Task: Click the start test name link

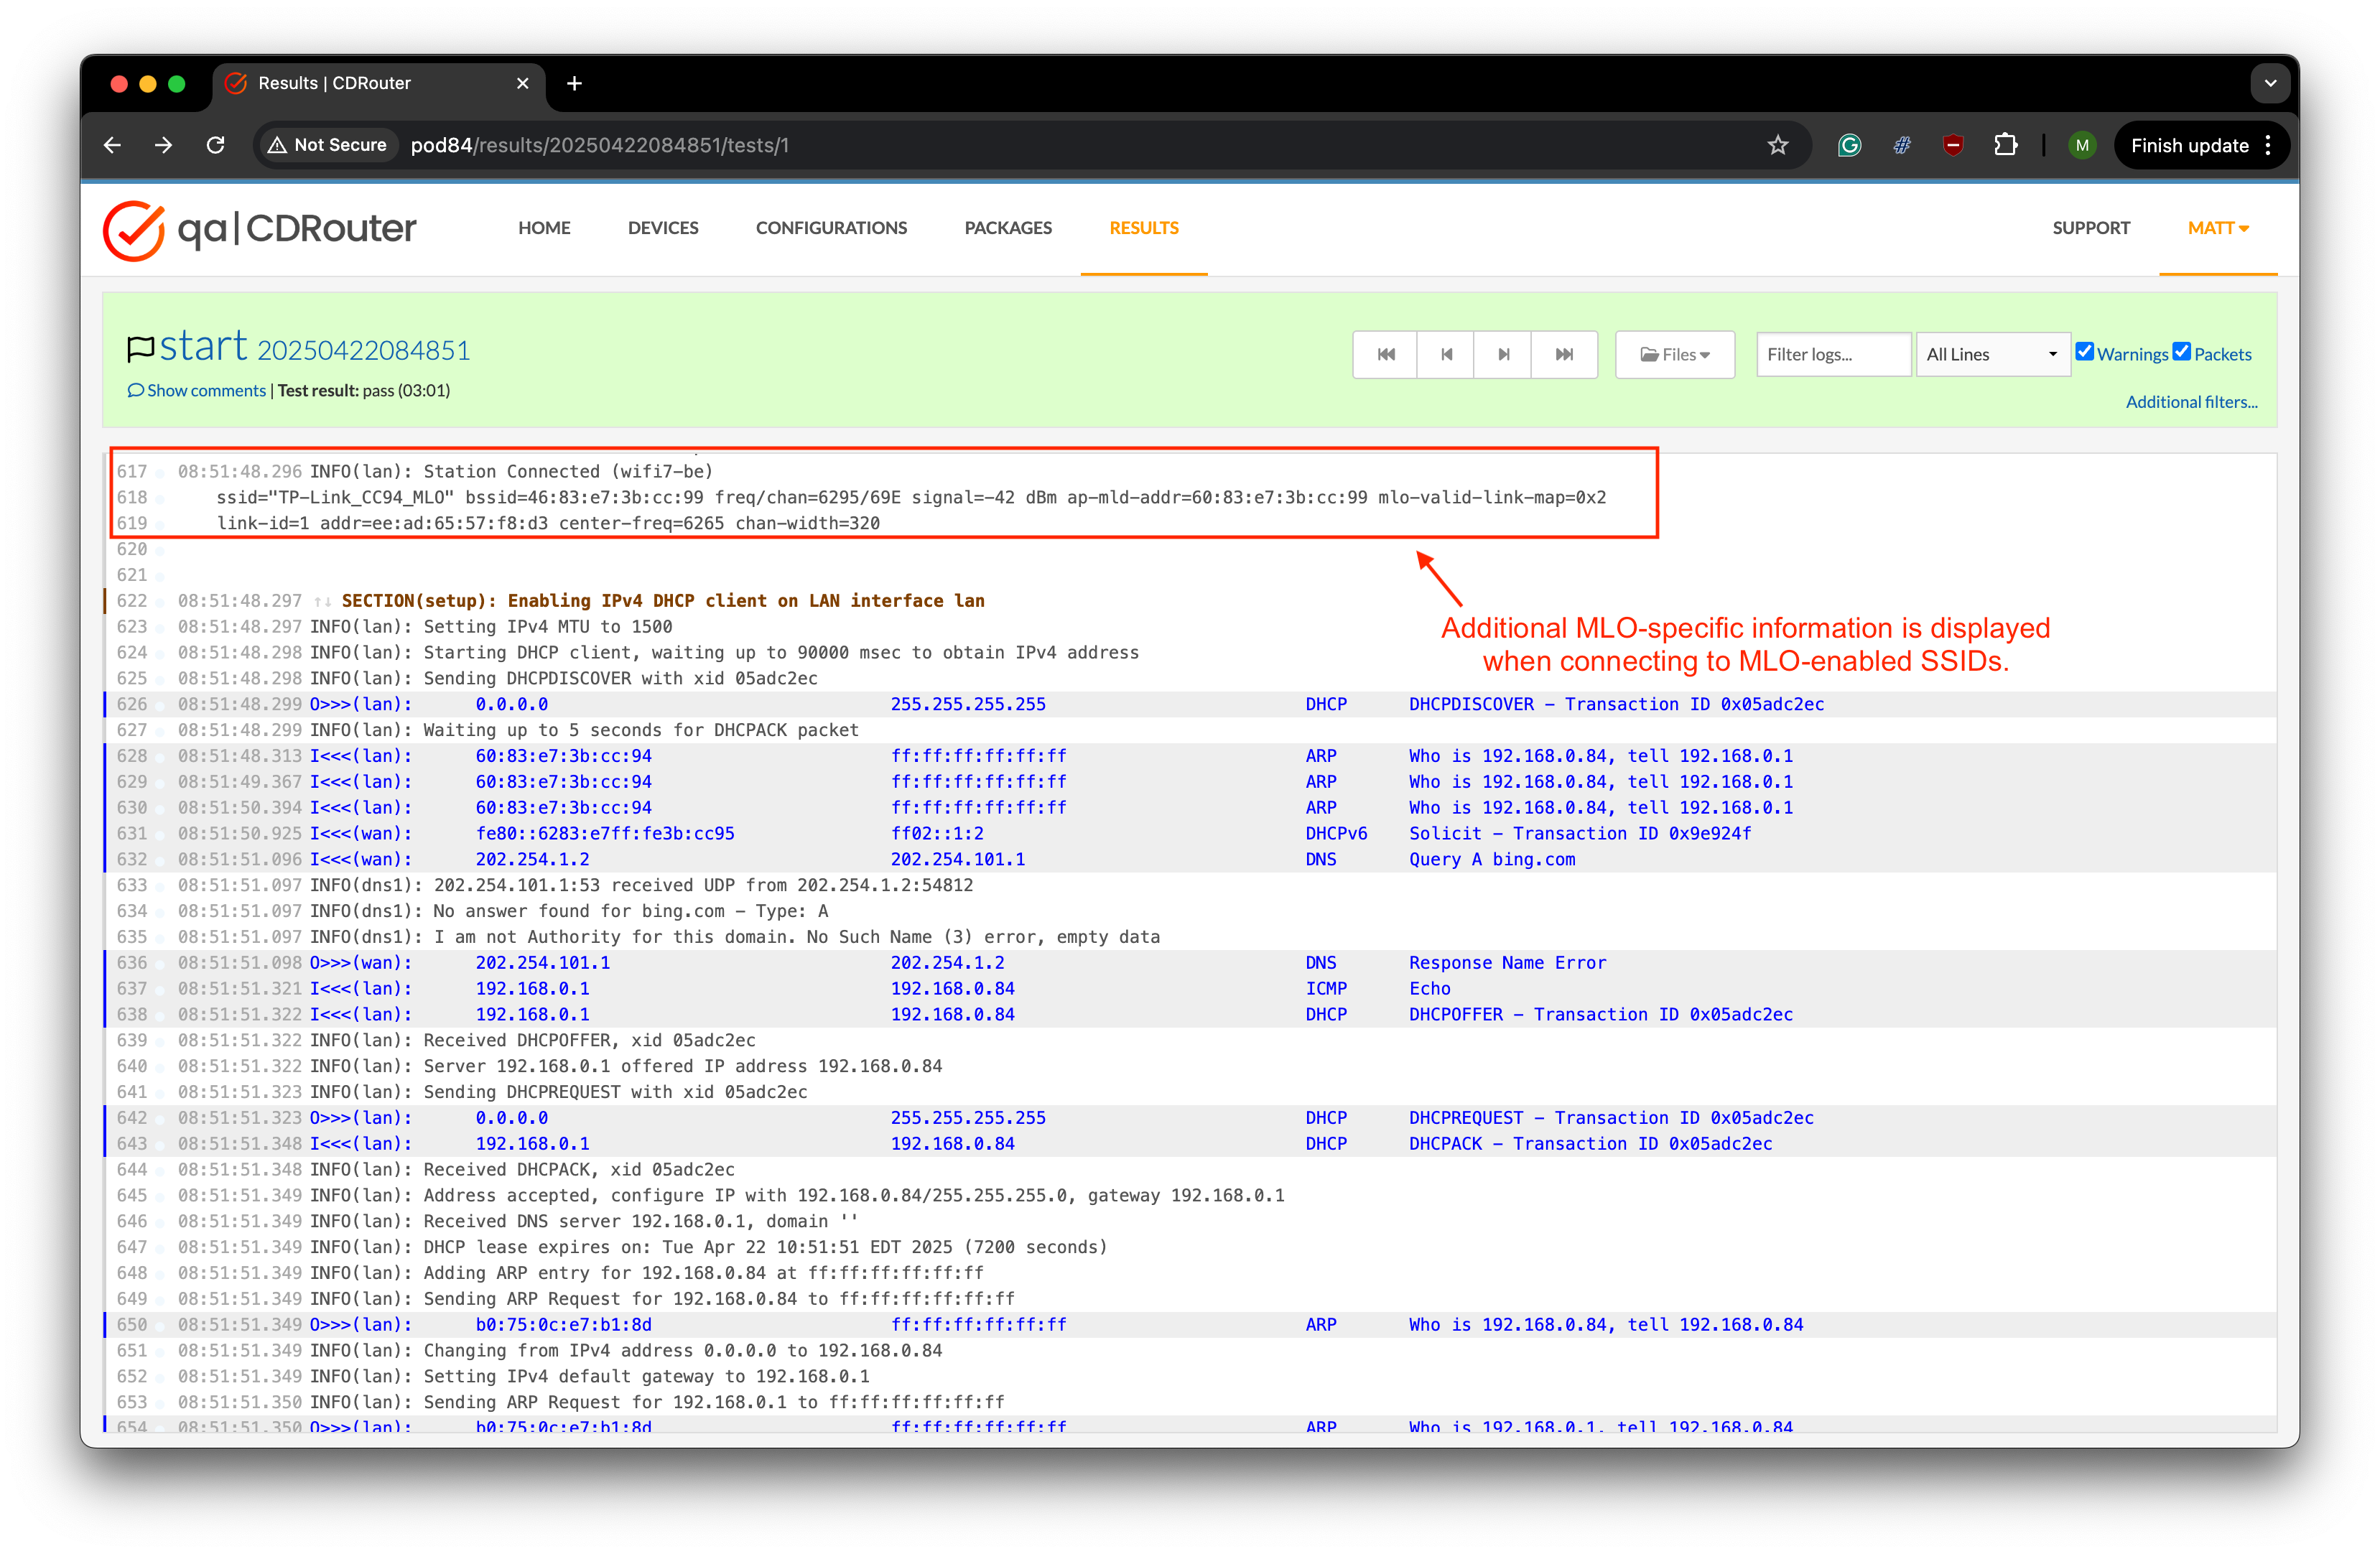Action: tap(203, 346)
